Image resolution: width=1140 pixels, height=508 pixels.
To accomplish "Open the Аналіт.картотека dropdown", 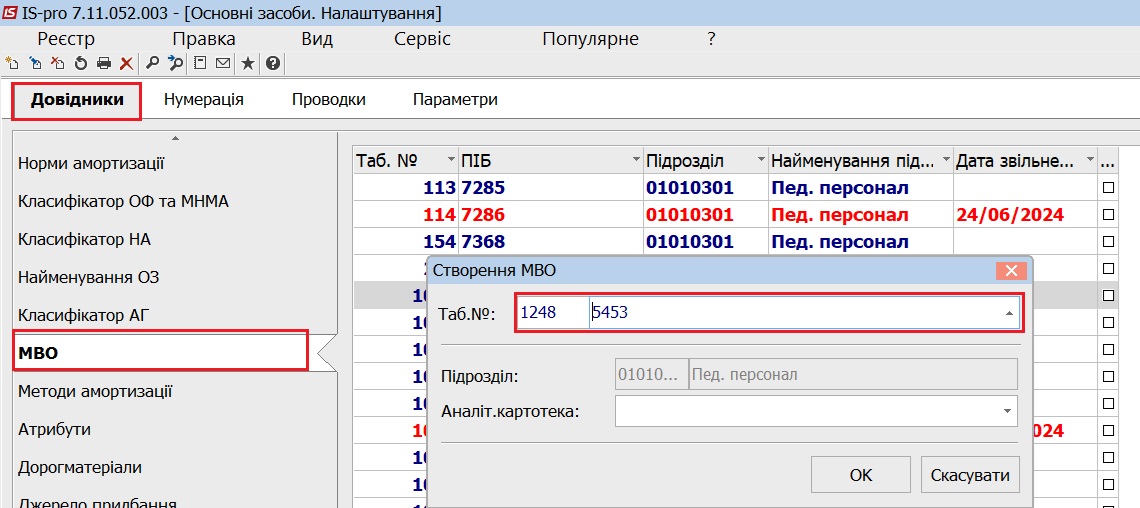I will pyautogui.click(x=1005, y=411).
